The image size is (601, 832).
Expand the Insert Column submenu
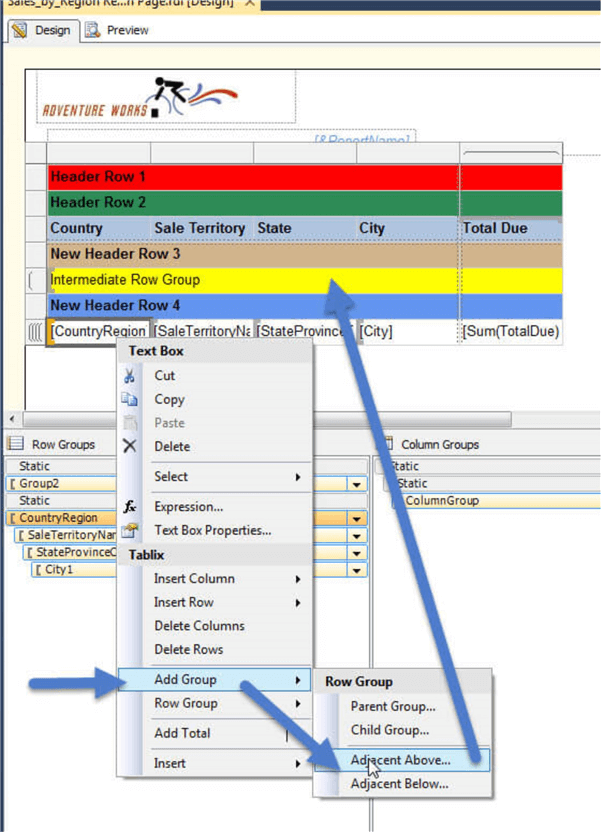(x=214, y=578)
